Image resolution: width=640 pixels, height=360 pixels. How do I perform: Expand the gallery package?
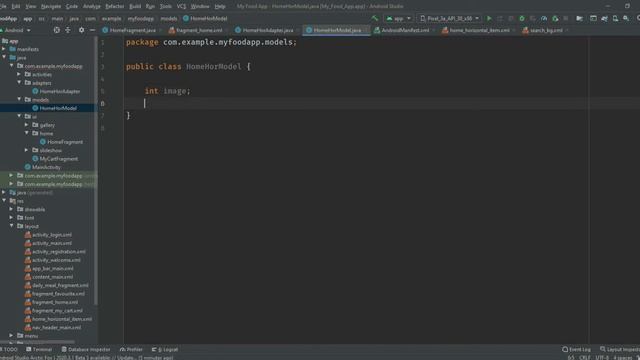coord(27,125)
